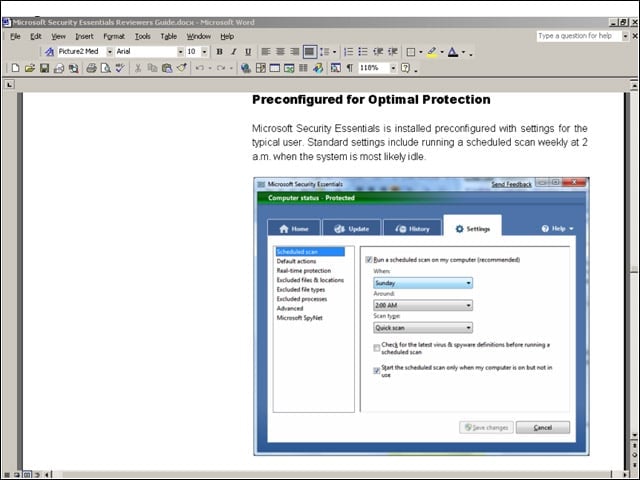The width and height of the screenshot is (640, 480).
Task: Create a new blank document
Action: click(x=15, y=68)
